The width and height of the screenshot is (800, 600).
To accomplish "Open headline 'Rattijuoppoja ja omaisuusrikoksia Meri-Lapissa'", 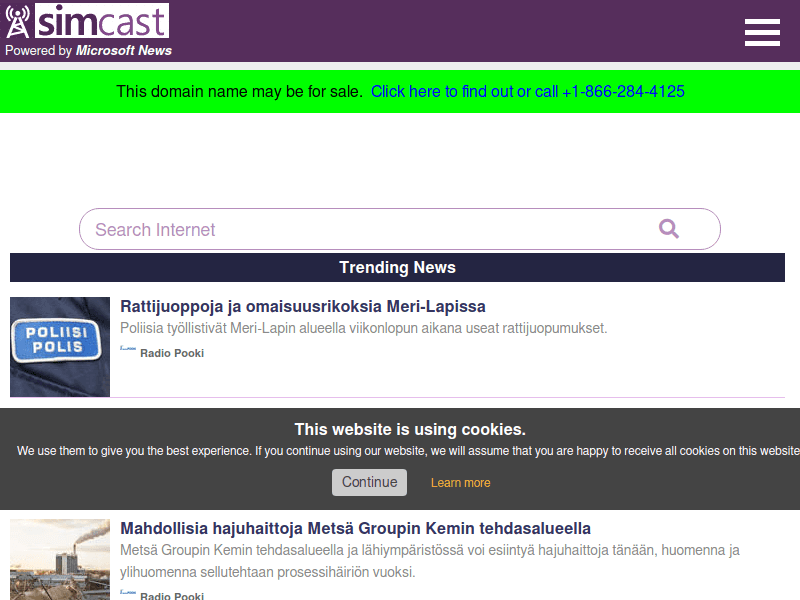I will (x=302, y=307).
